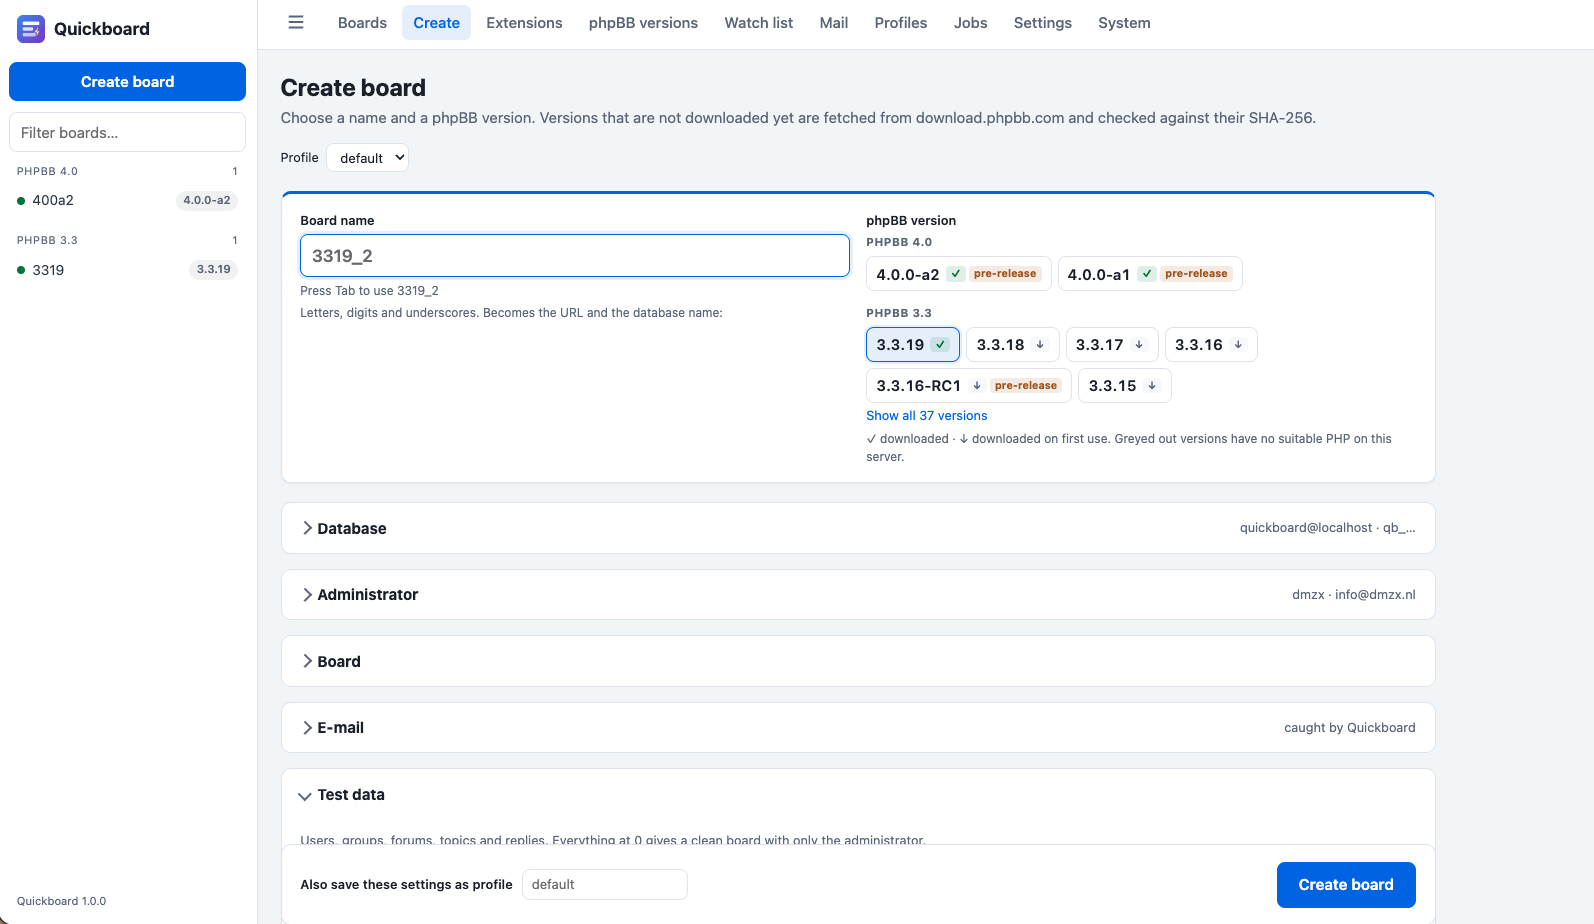Viewport: 1594px width, 924px height.
Task: Select phpBB version 3.3.16-RC1
Action: click(x=969, y=386)
